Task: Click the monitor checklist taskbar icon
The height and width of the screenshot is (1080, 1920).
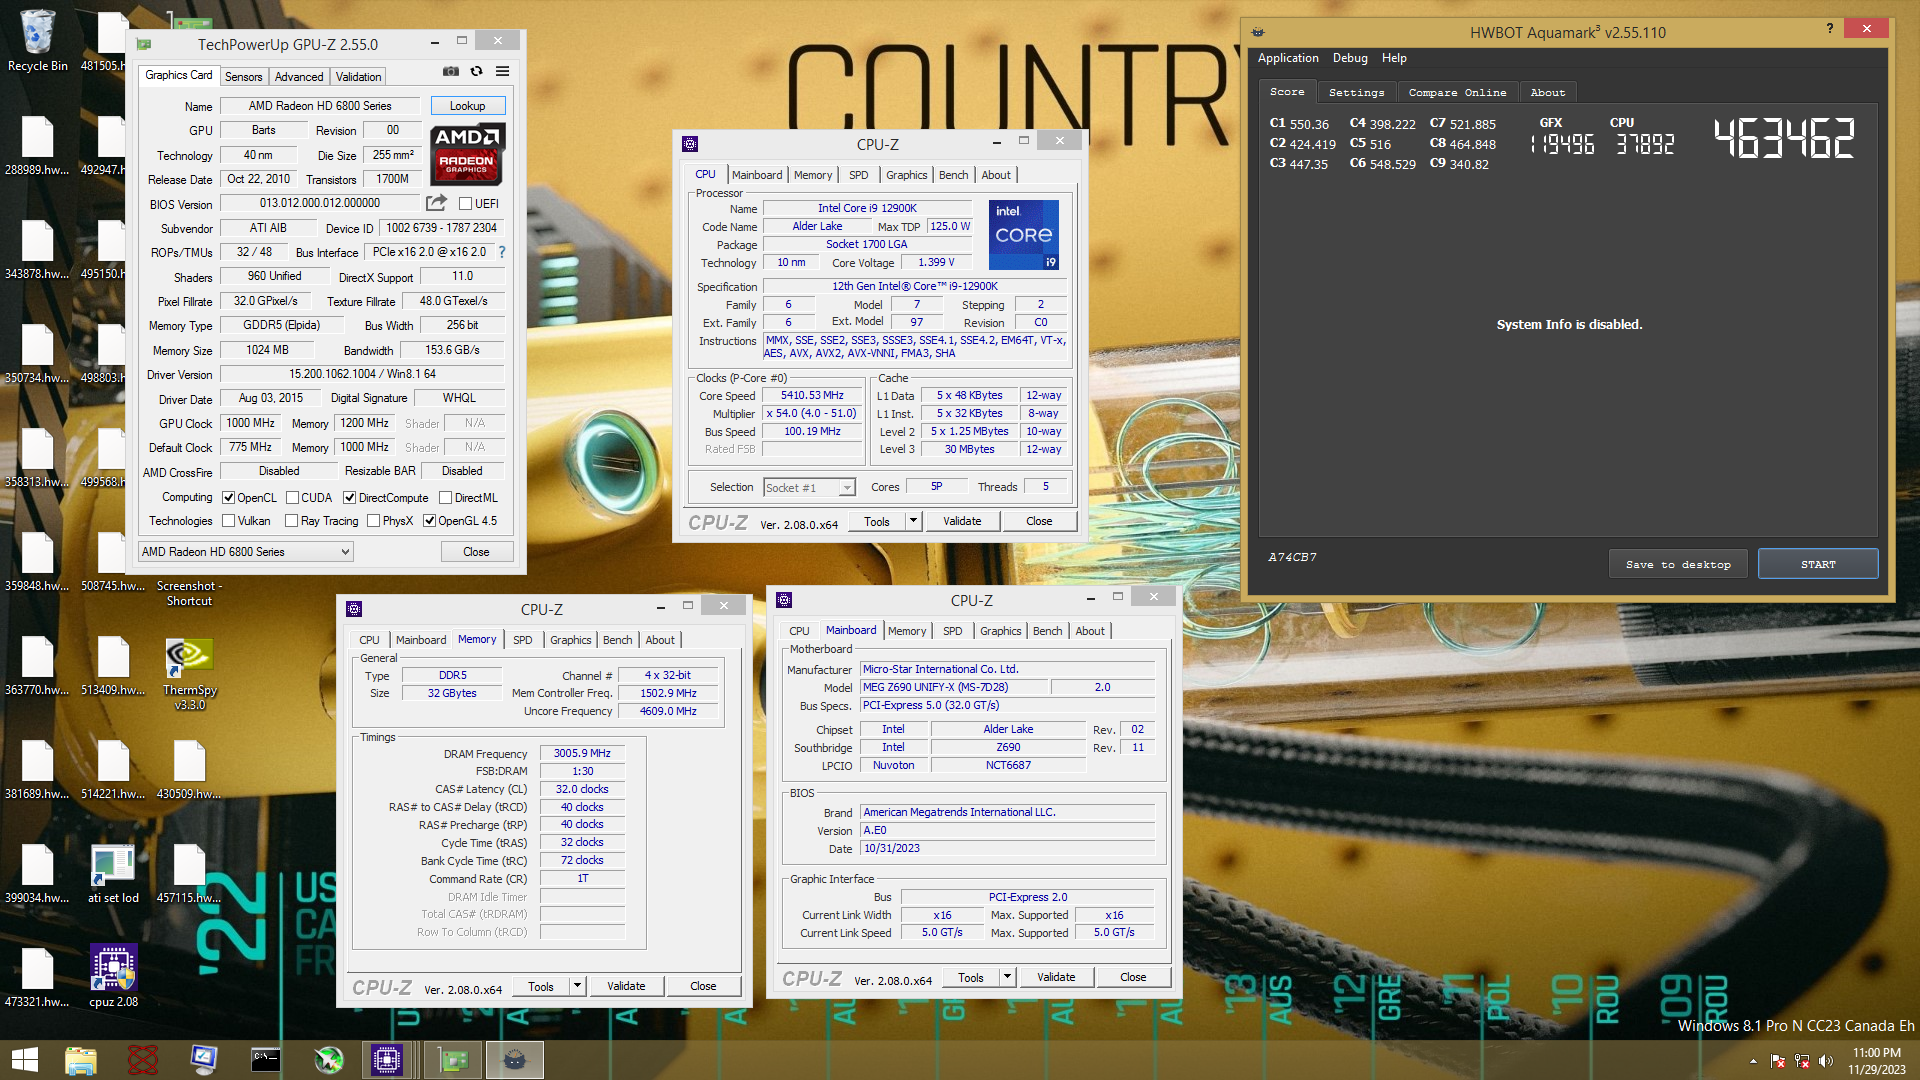Action: coord(204,1060)
